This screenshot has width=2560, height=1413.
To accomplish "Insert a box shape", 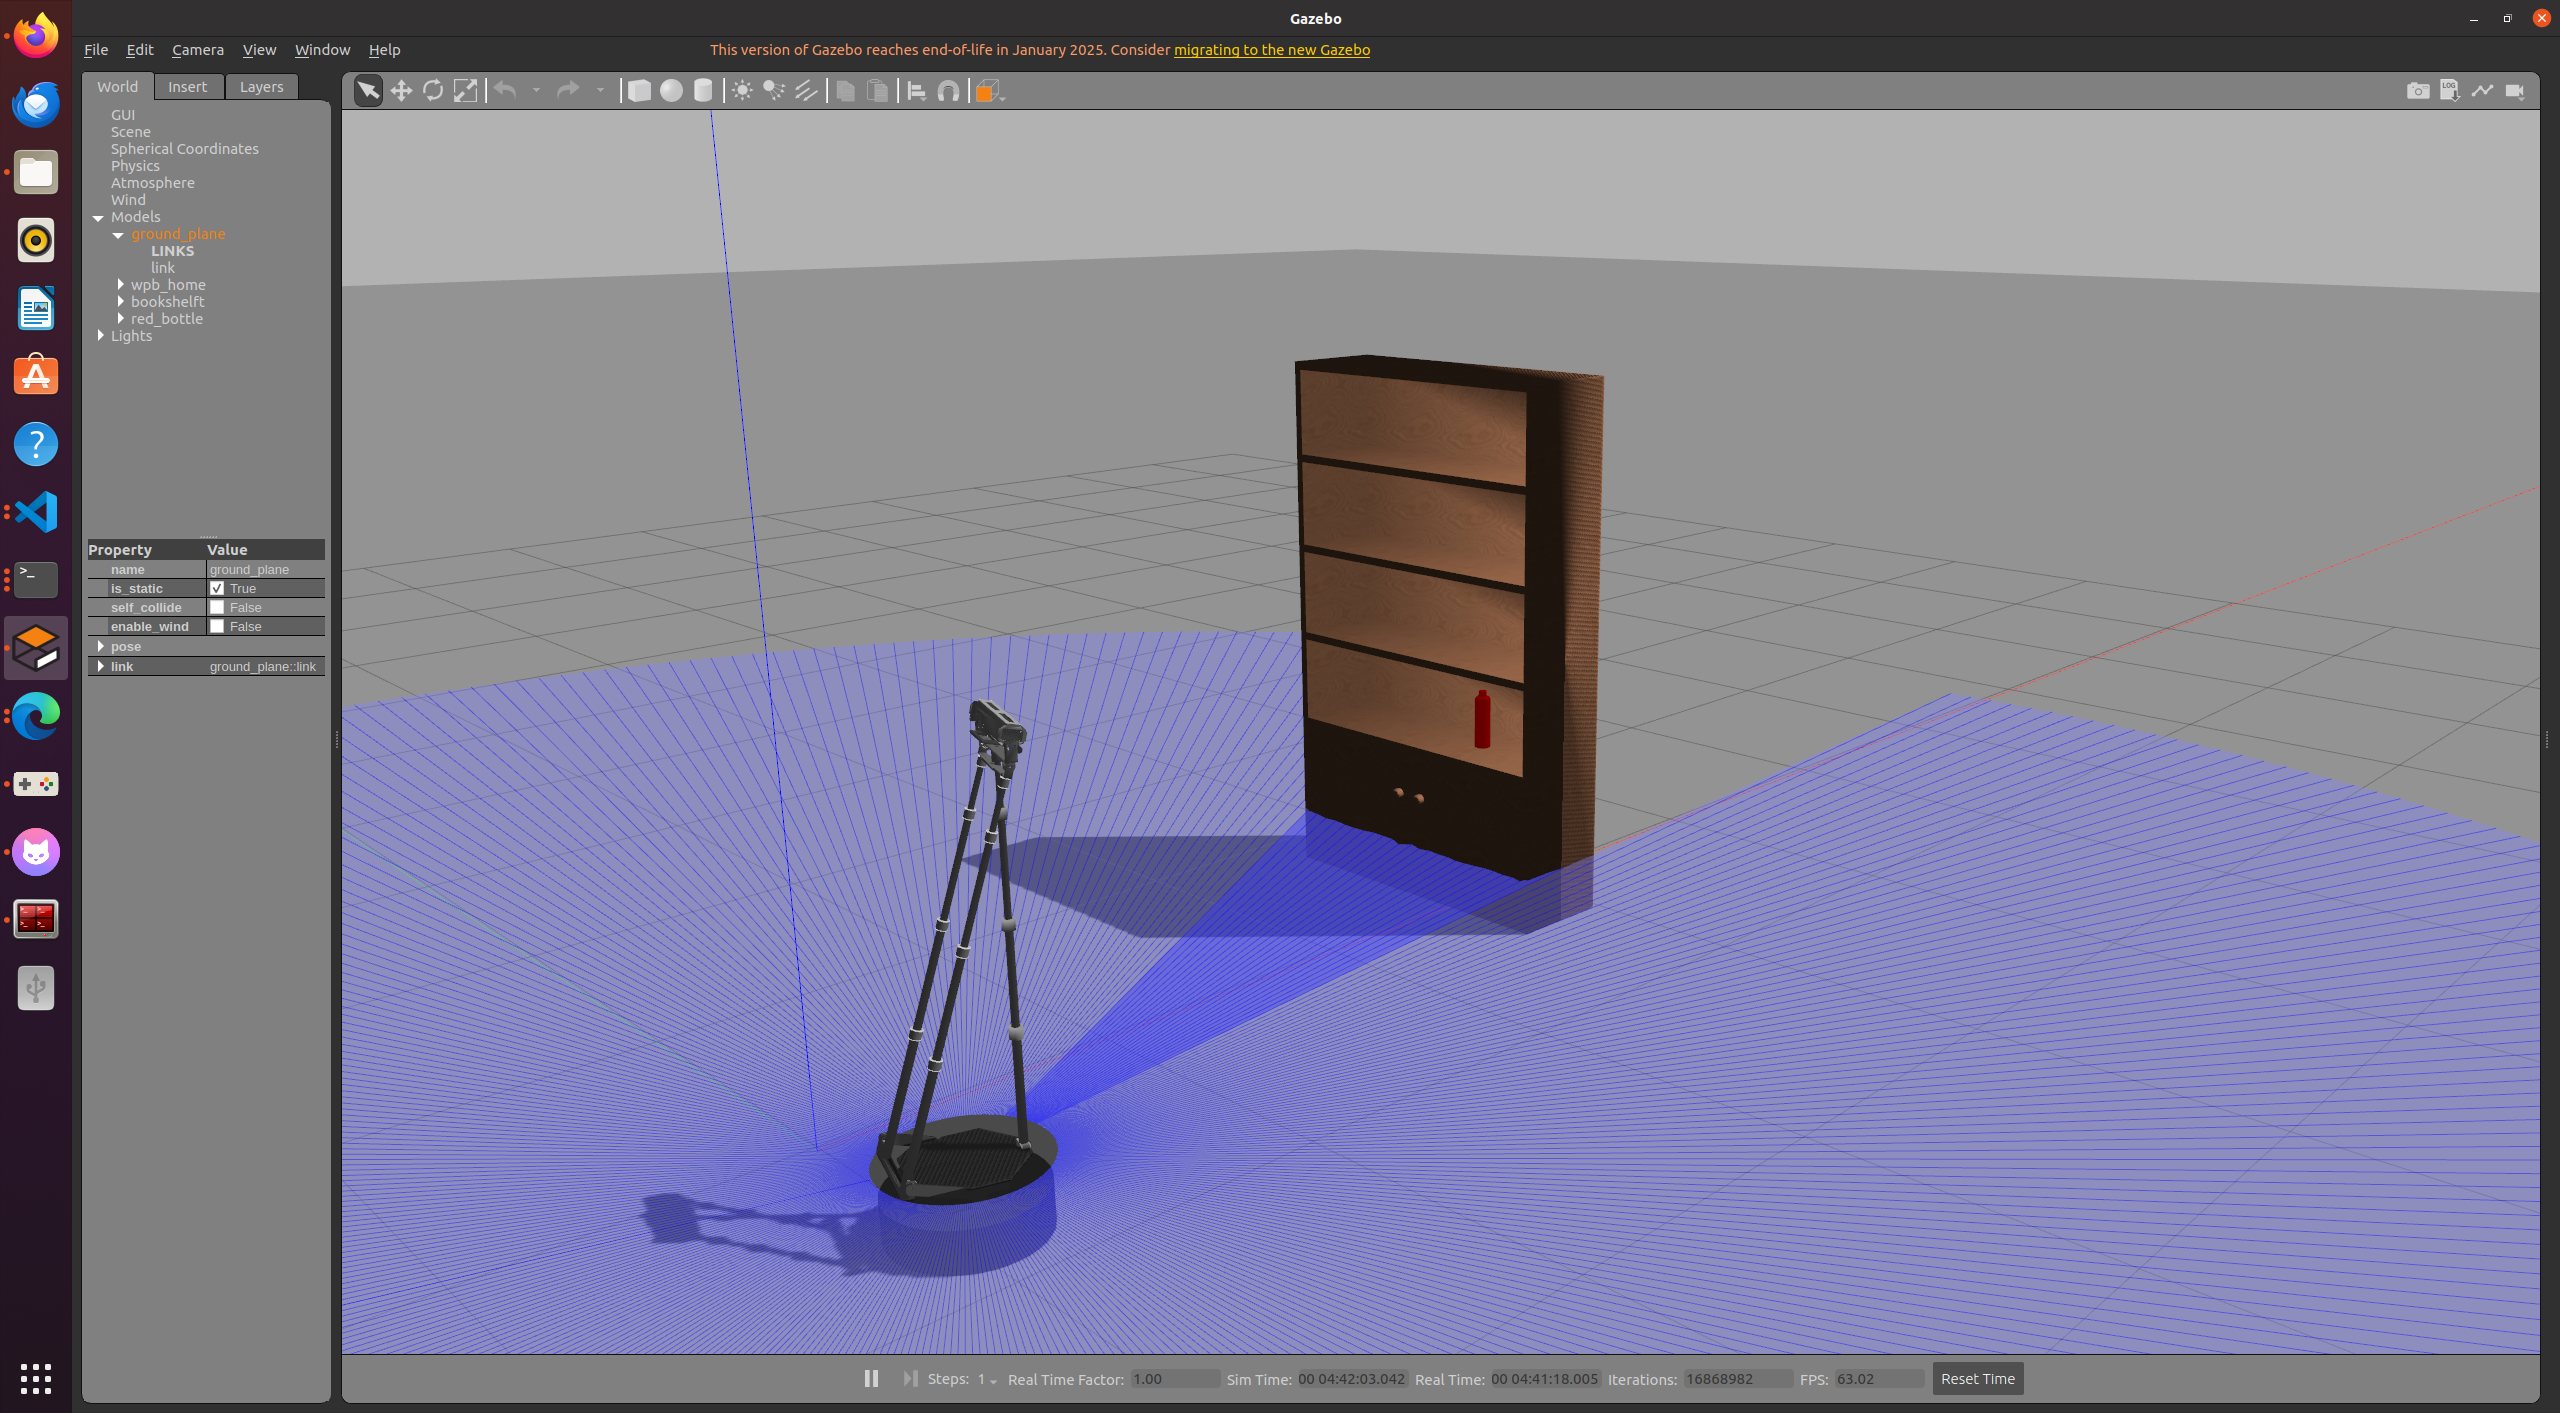I will coord(639,91).
